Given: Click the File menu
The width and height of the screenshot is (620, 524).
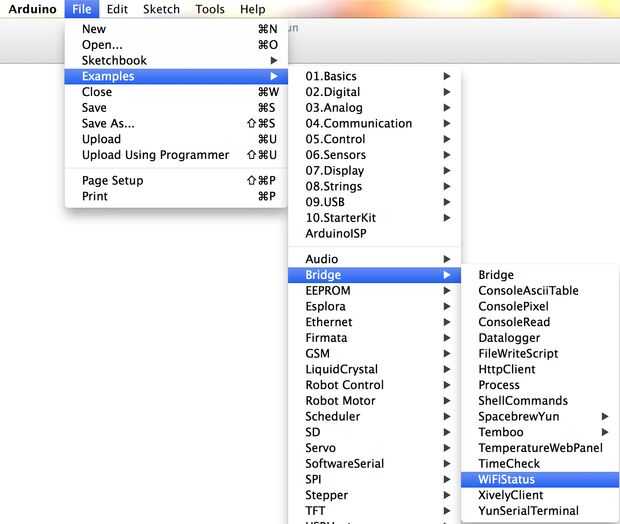Looking at the screenshot, I should pos(82,9).
